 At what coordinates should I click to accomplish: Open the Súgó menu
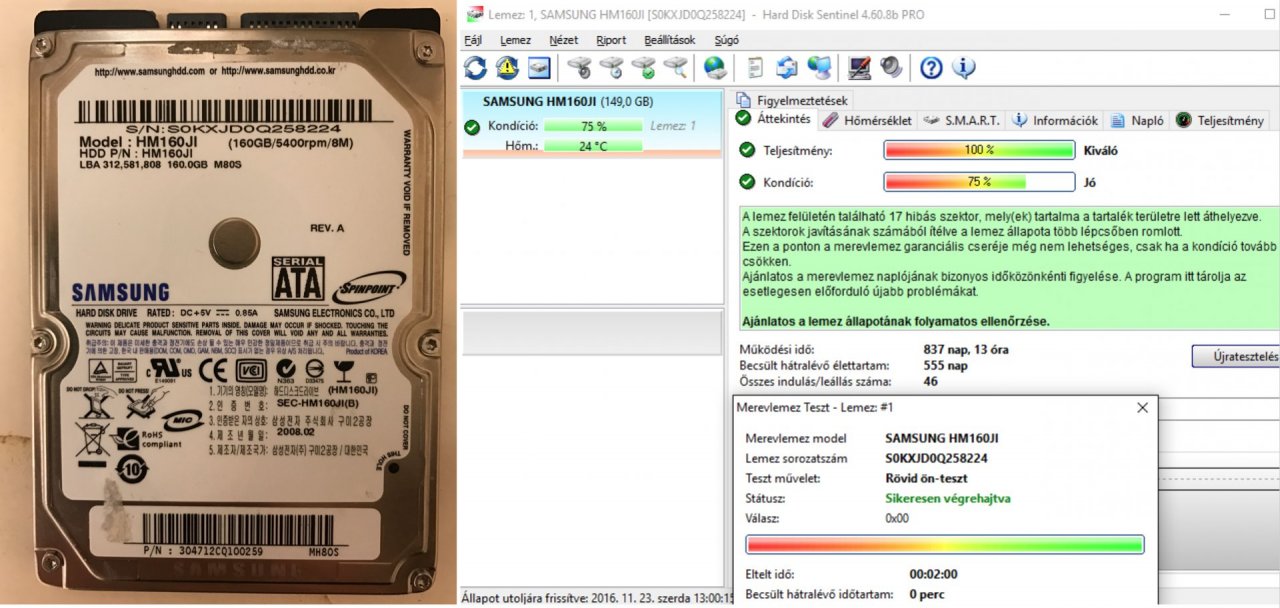(x=727, y=40)
